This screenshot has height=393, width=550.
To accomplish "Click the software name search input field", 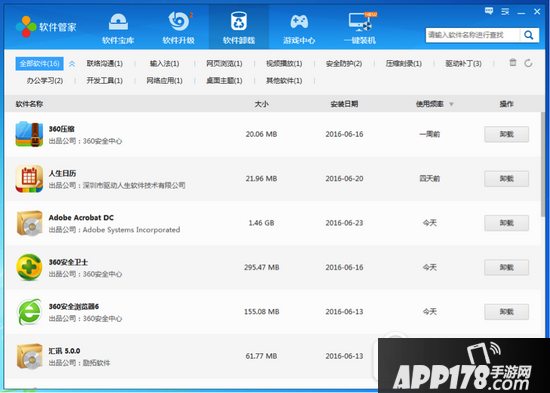I will point(473,35).
